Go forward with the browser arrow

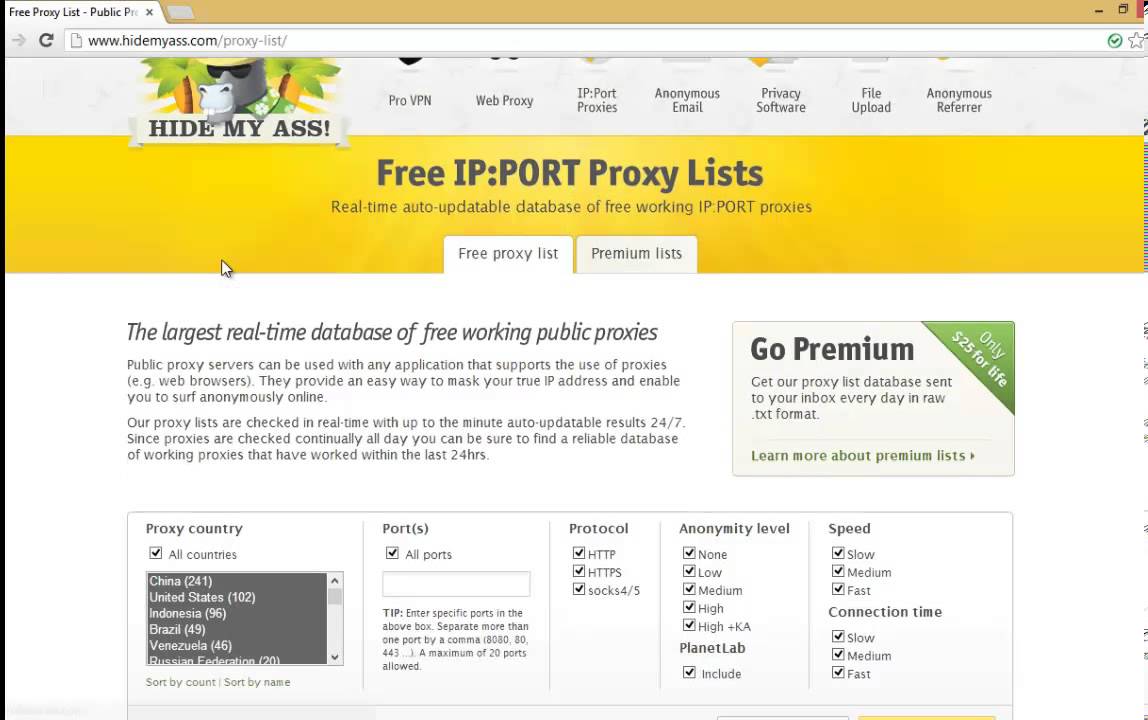pos(19,40)
